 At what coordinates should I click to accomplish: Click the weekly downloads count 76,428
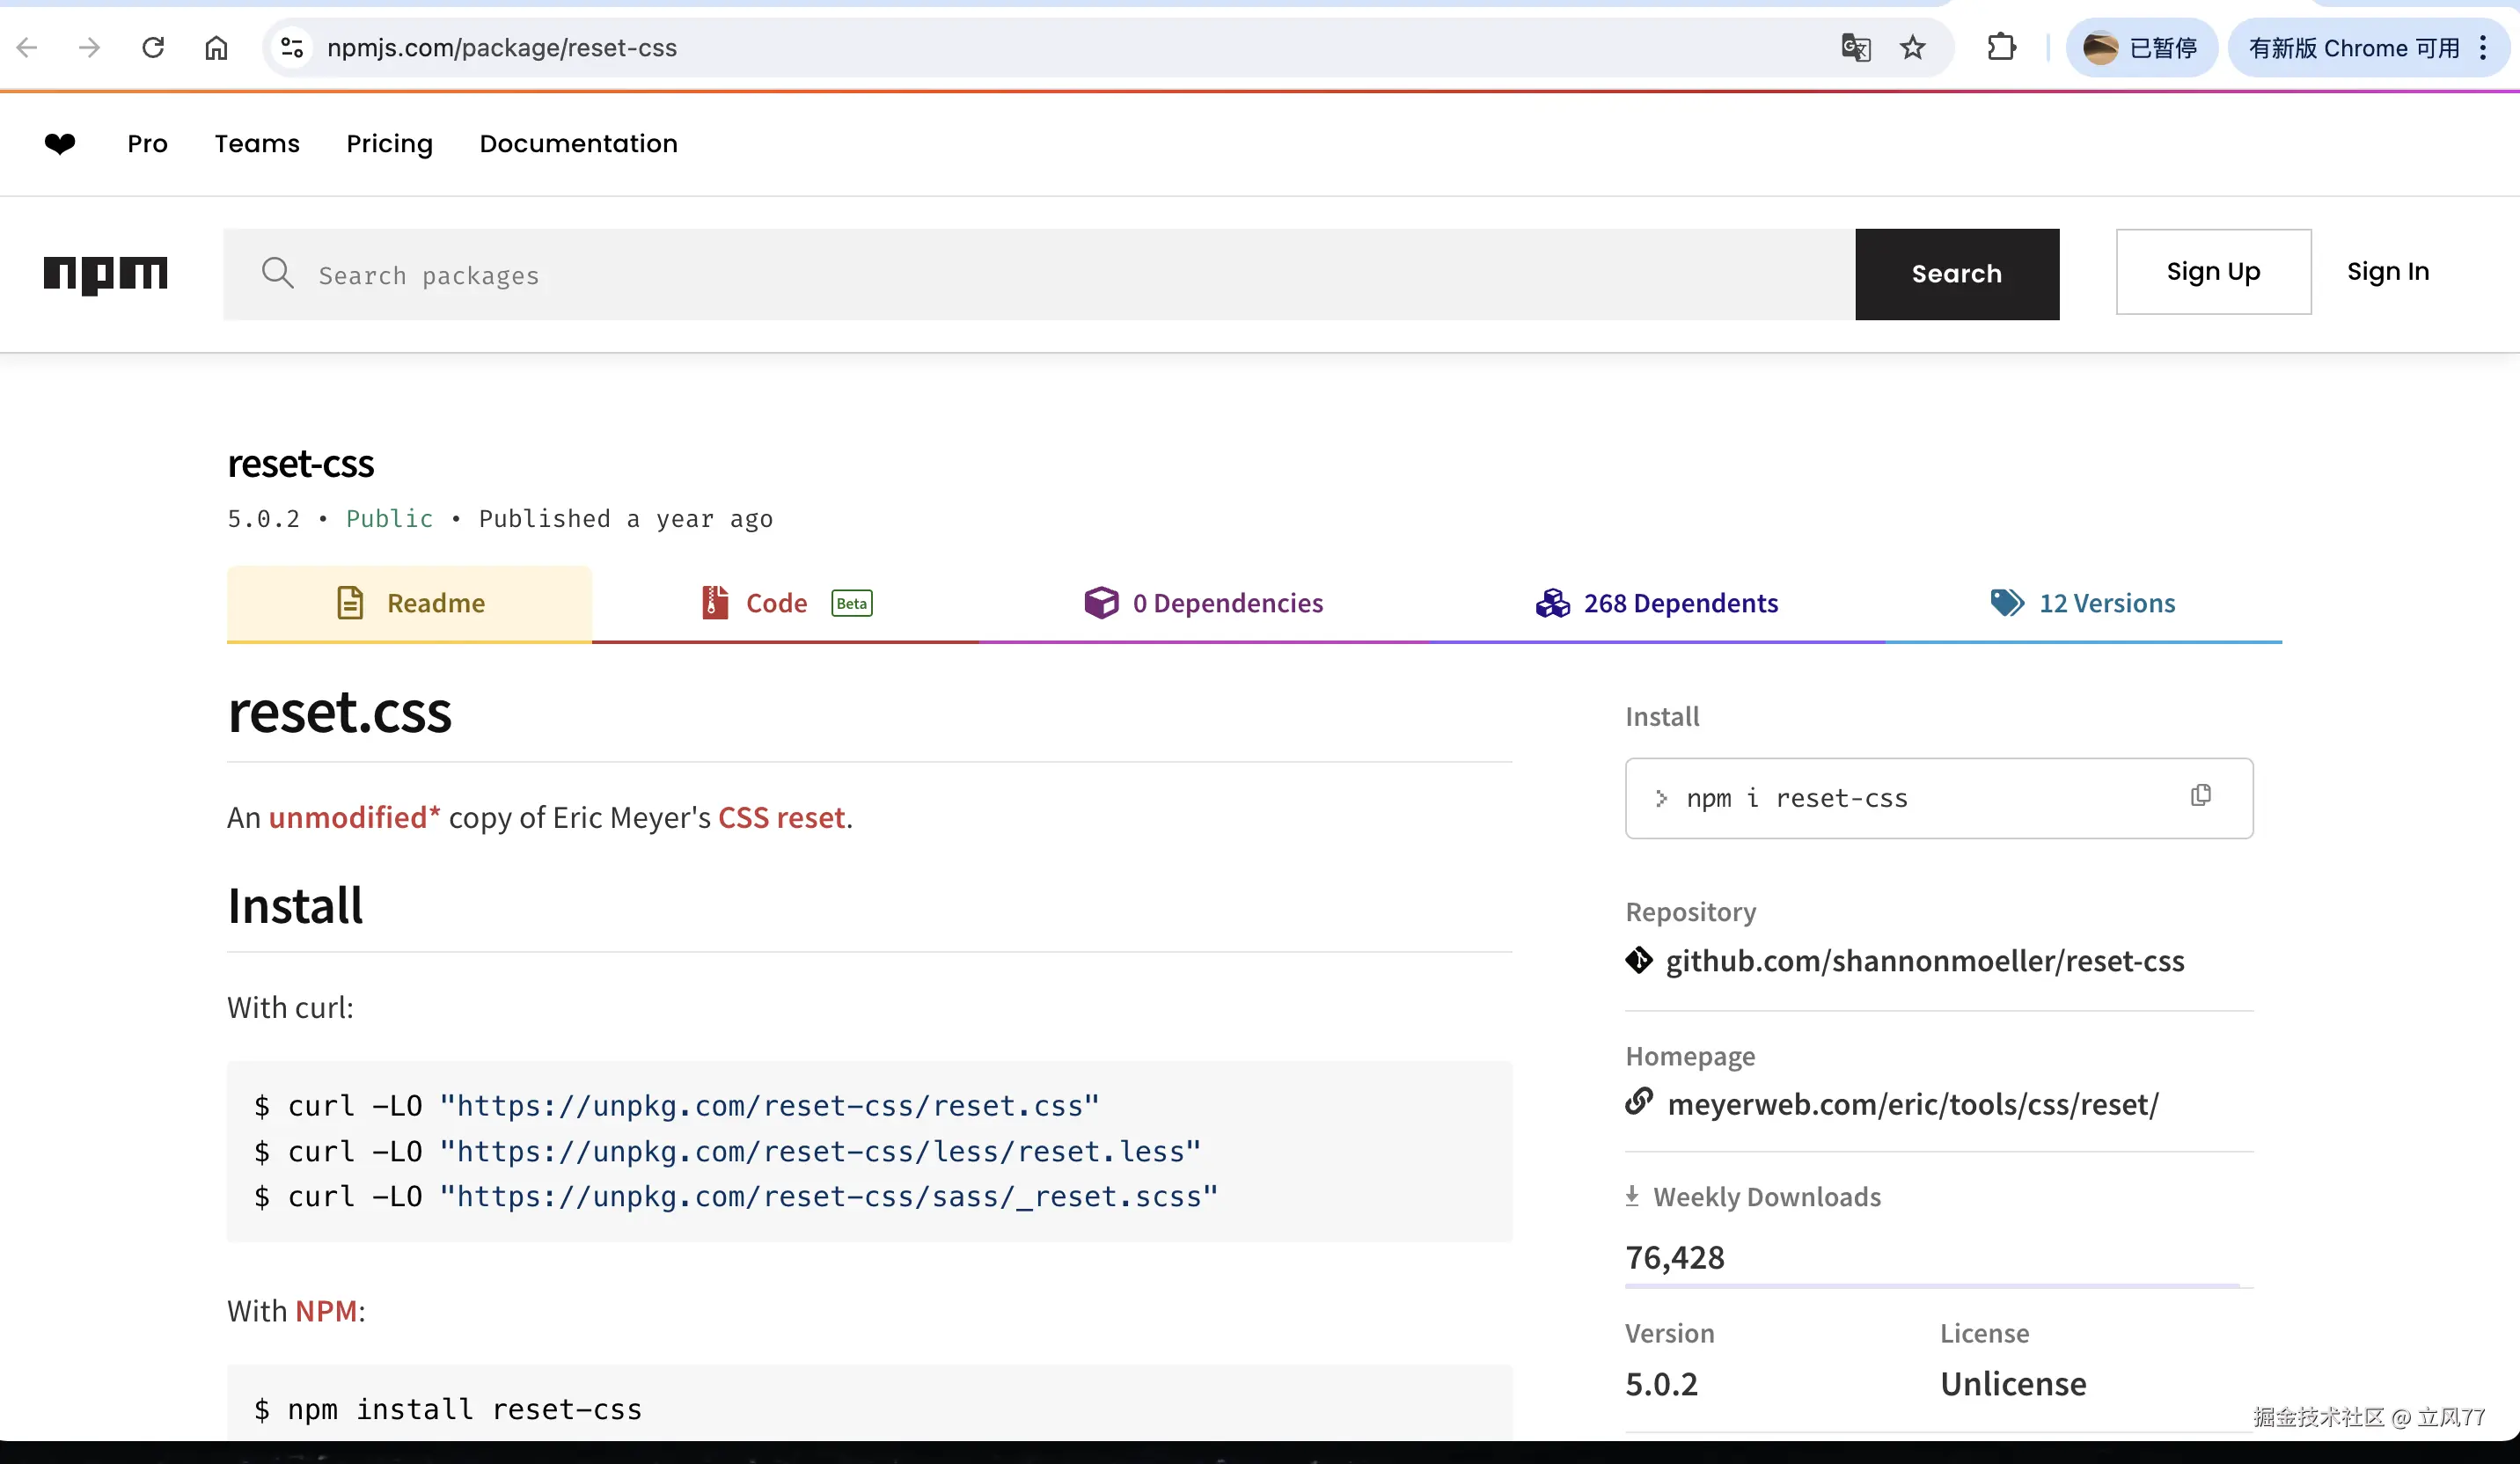(1675, 1257)
